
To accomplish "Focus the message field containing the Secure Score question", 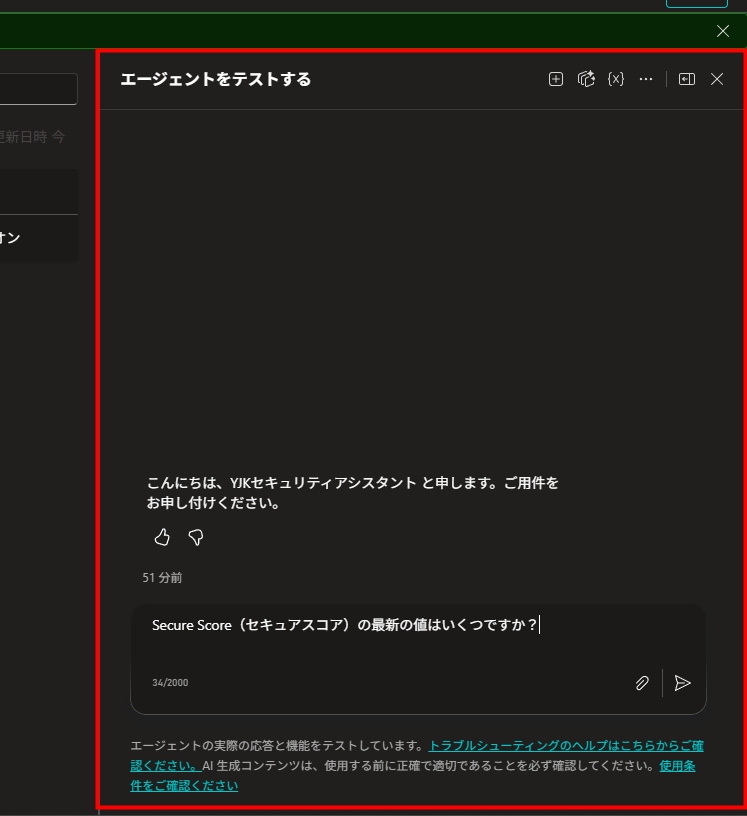I will tap(418, 659).
